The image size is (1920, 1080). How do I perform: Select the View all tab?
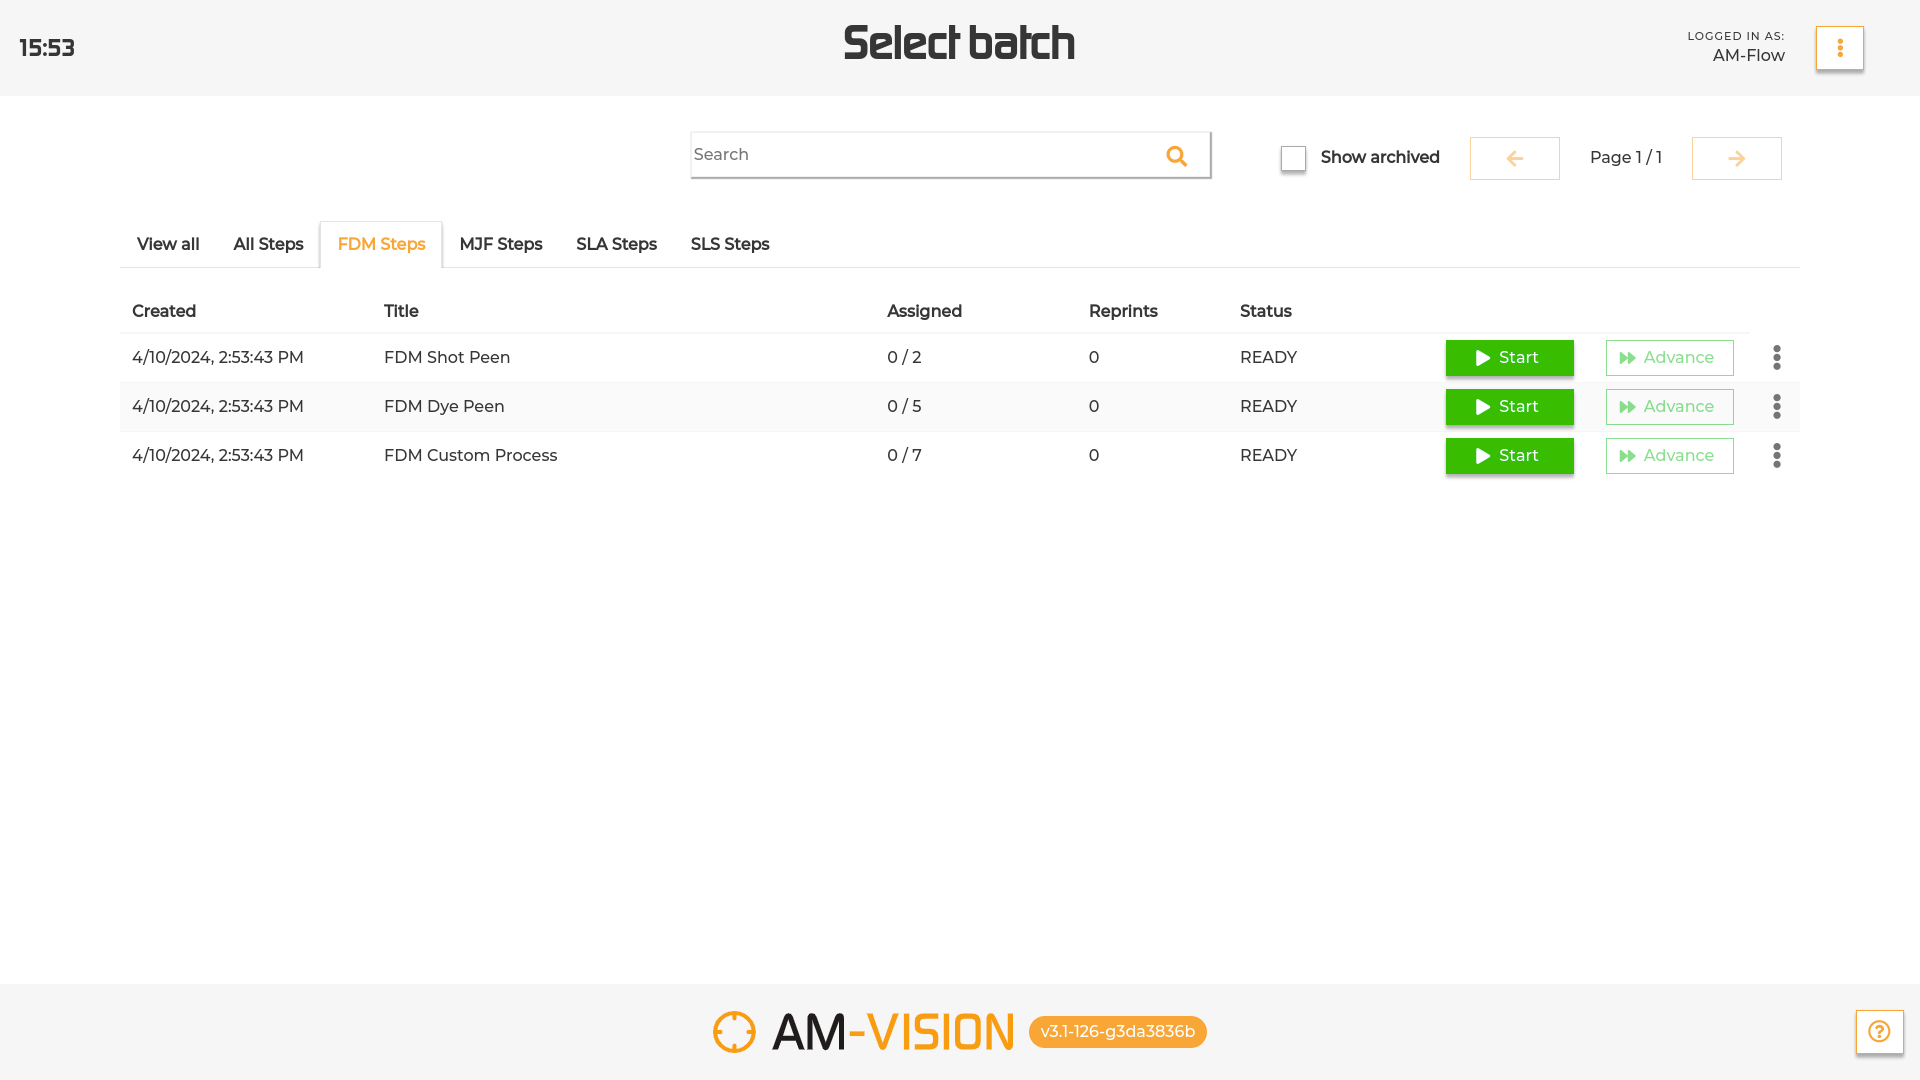pos(168,244)
